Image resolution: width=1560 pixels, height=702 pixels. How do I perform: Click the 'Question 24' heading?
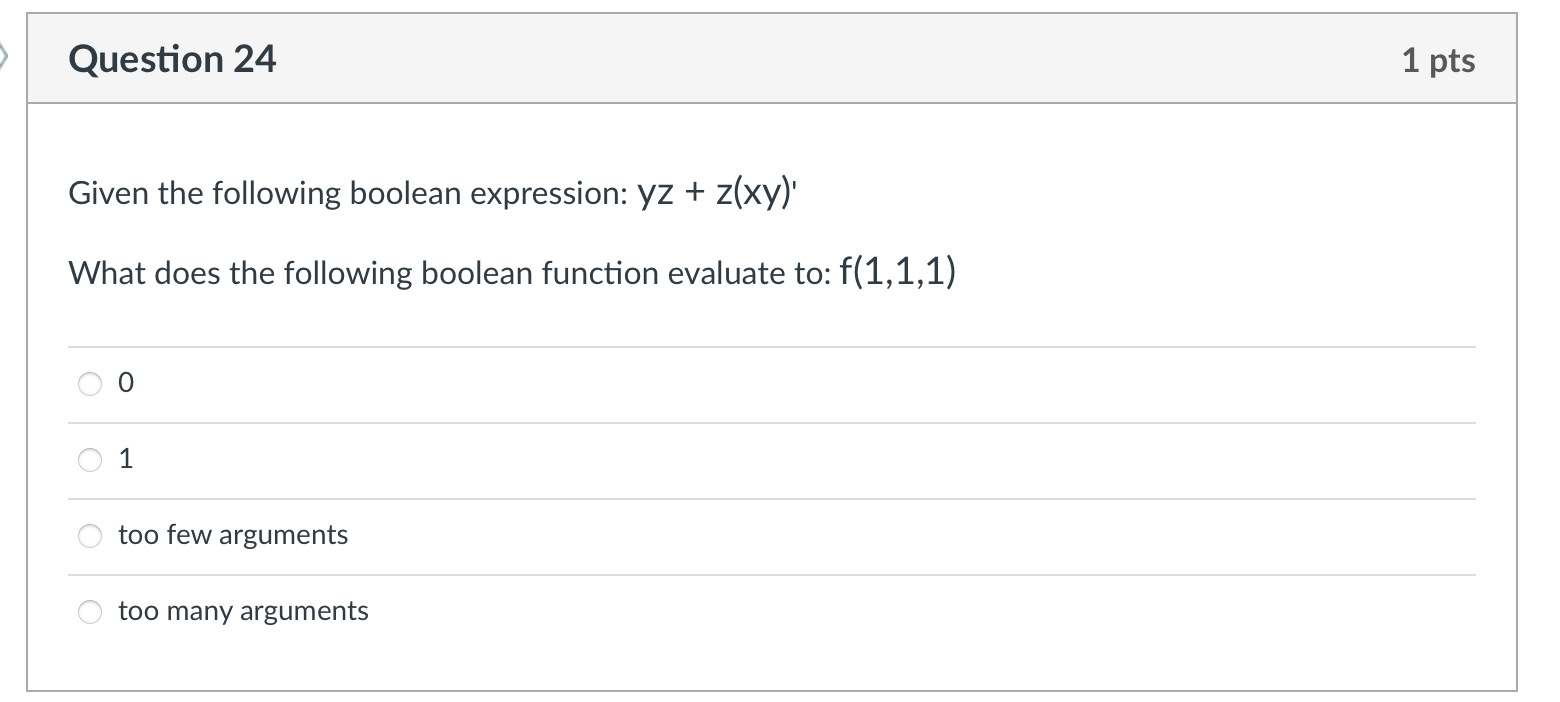tap(172, 60)
